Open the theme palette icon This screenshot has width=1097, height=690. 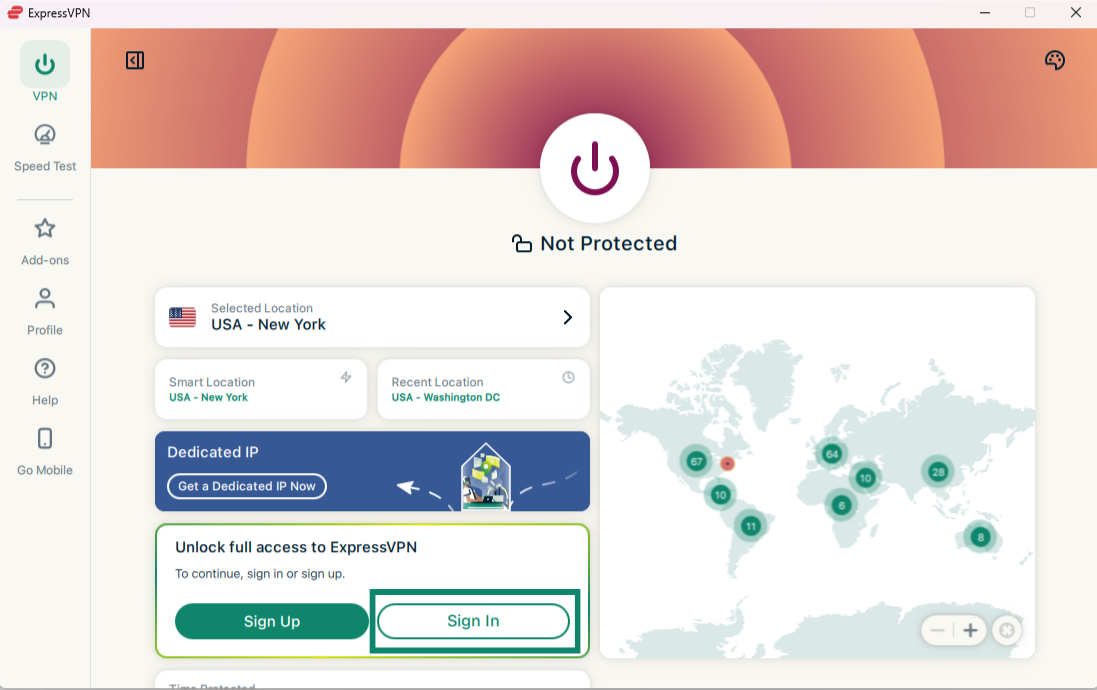pyautogui.click(x=1054, y=61)
